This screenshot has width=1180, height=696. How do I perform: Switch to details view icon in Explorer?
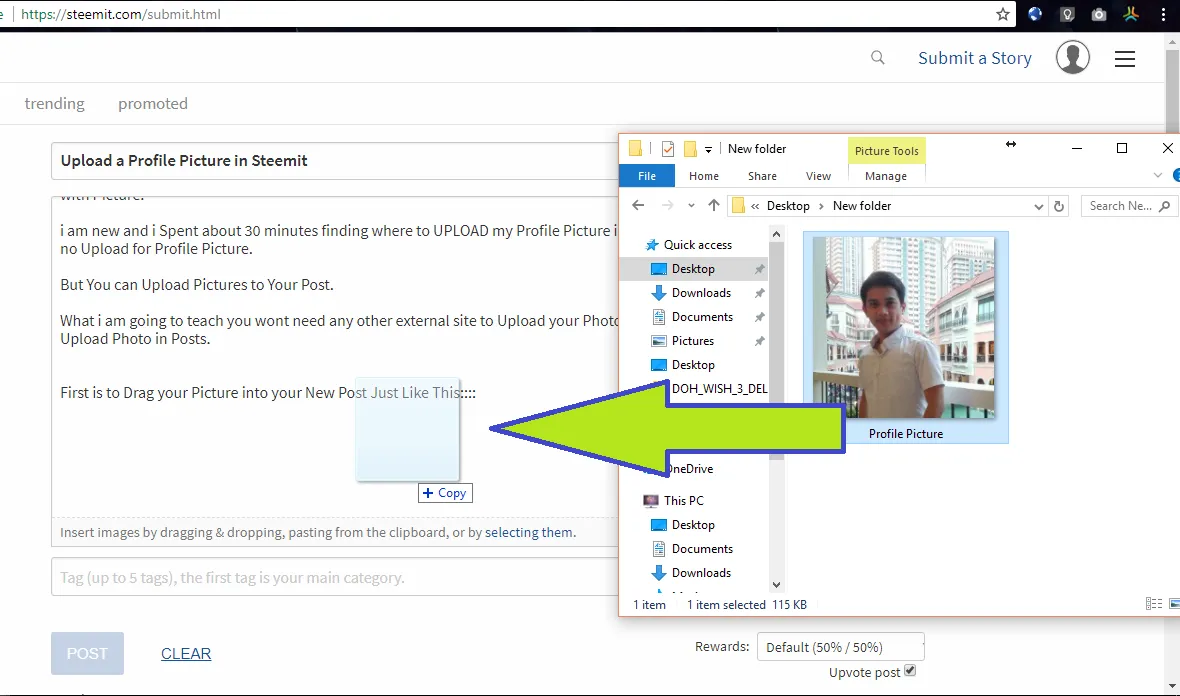(1154, 603)
